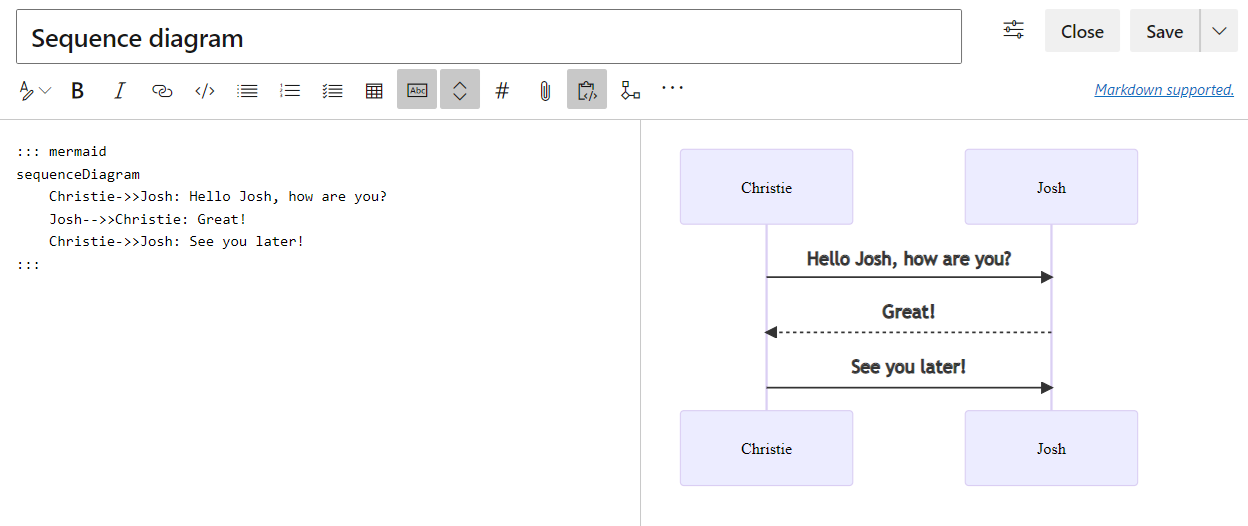Insert a task checklist
This screenshot has height=526, width=1248.
point(332,90)
